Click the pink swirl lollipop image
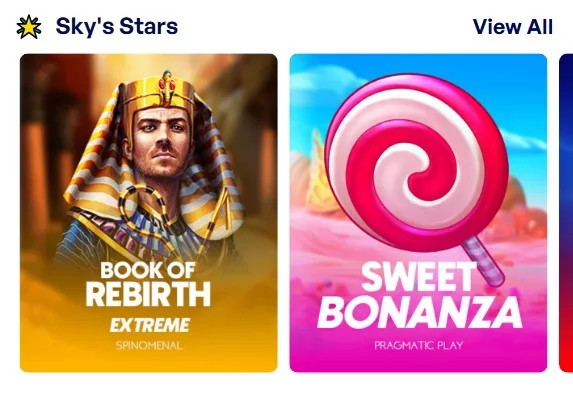 coord(417,163)
